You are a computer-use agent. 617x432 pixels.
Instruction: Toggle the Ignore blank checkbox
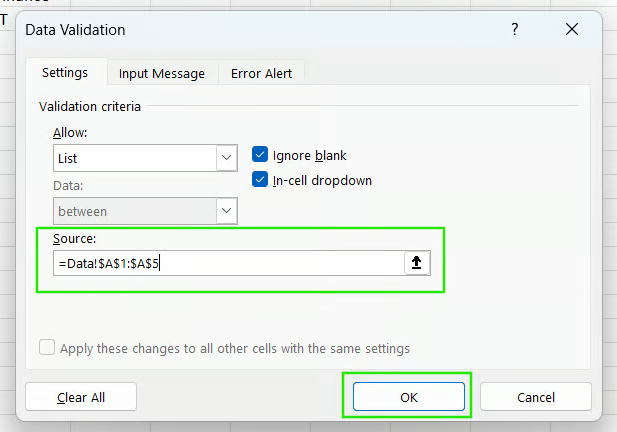261,155
